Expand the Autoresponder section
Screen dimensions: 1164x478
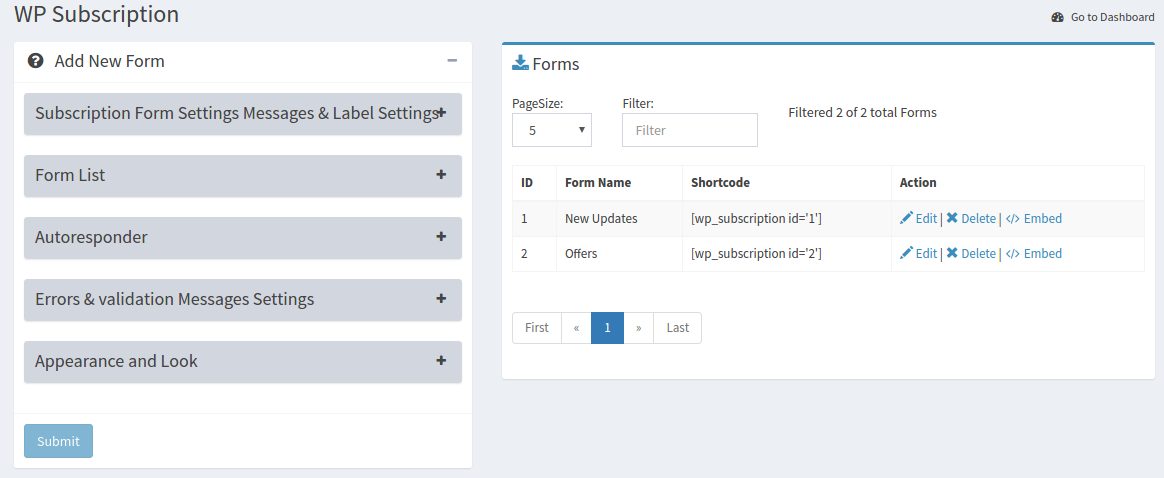[x=243, y=238]
